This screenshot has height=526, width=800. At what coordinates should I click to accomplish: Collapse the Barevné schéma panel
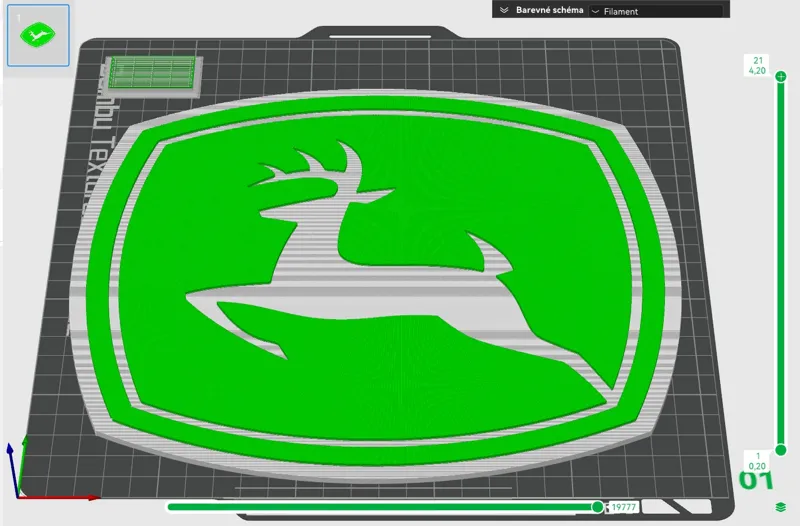tap(504, 10)
